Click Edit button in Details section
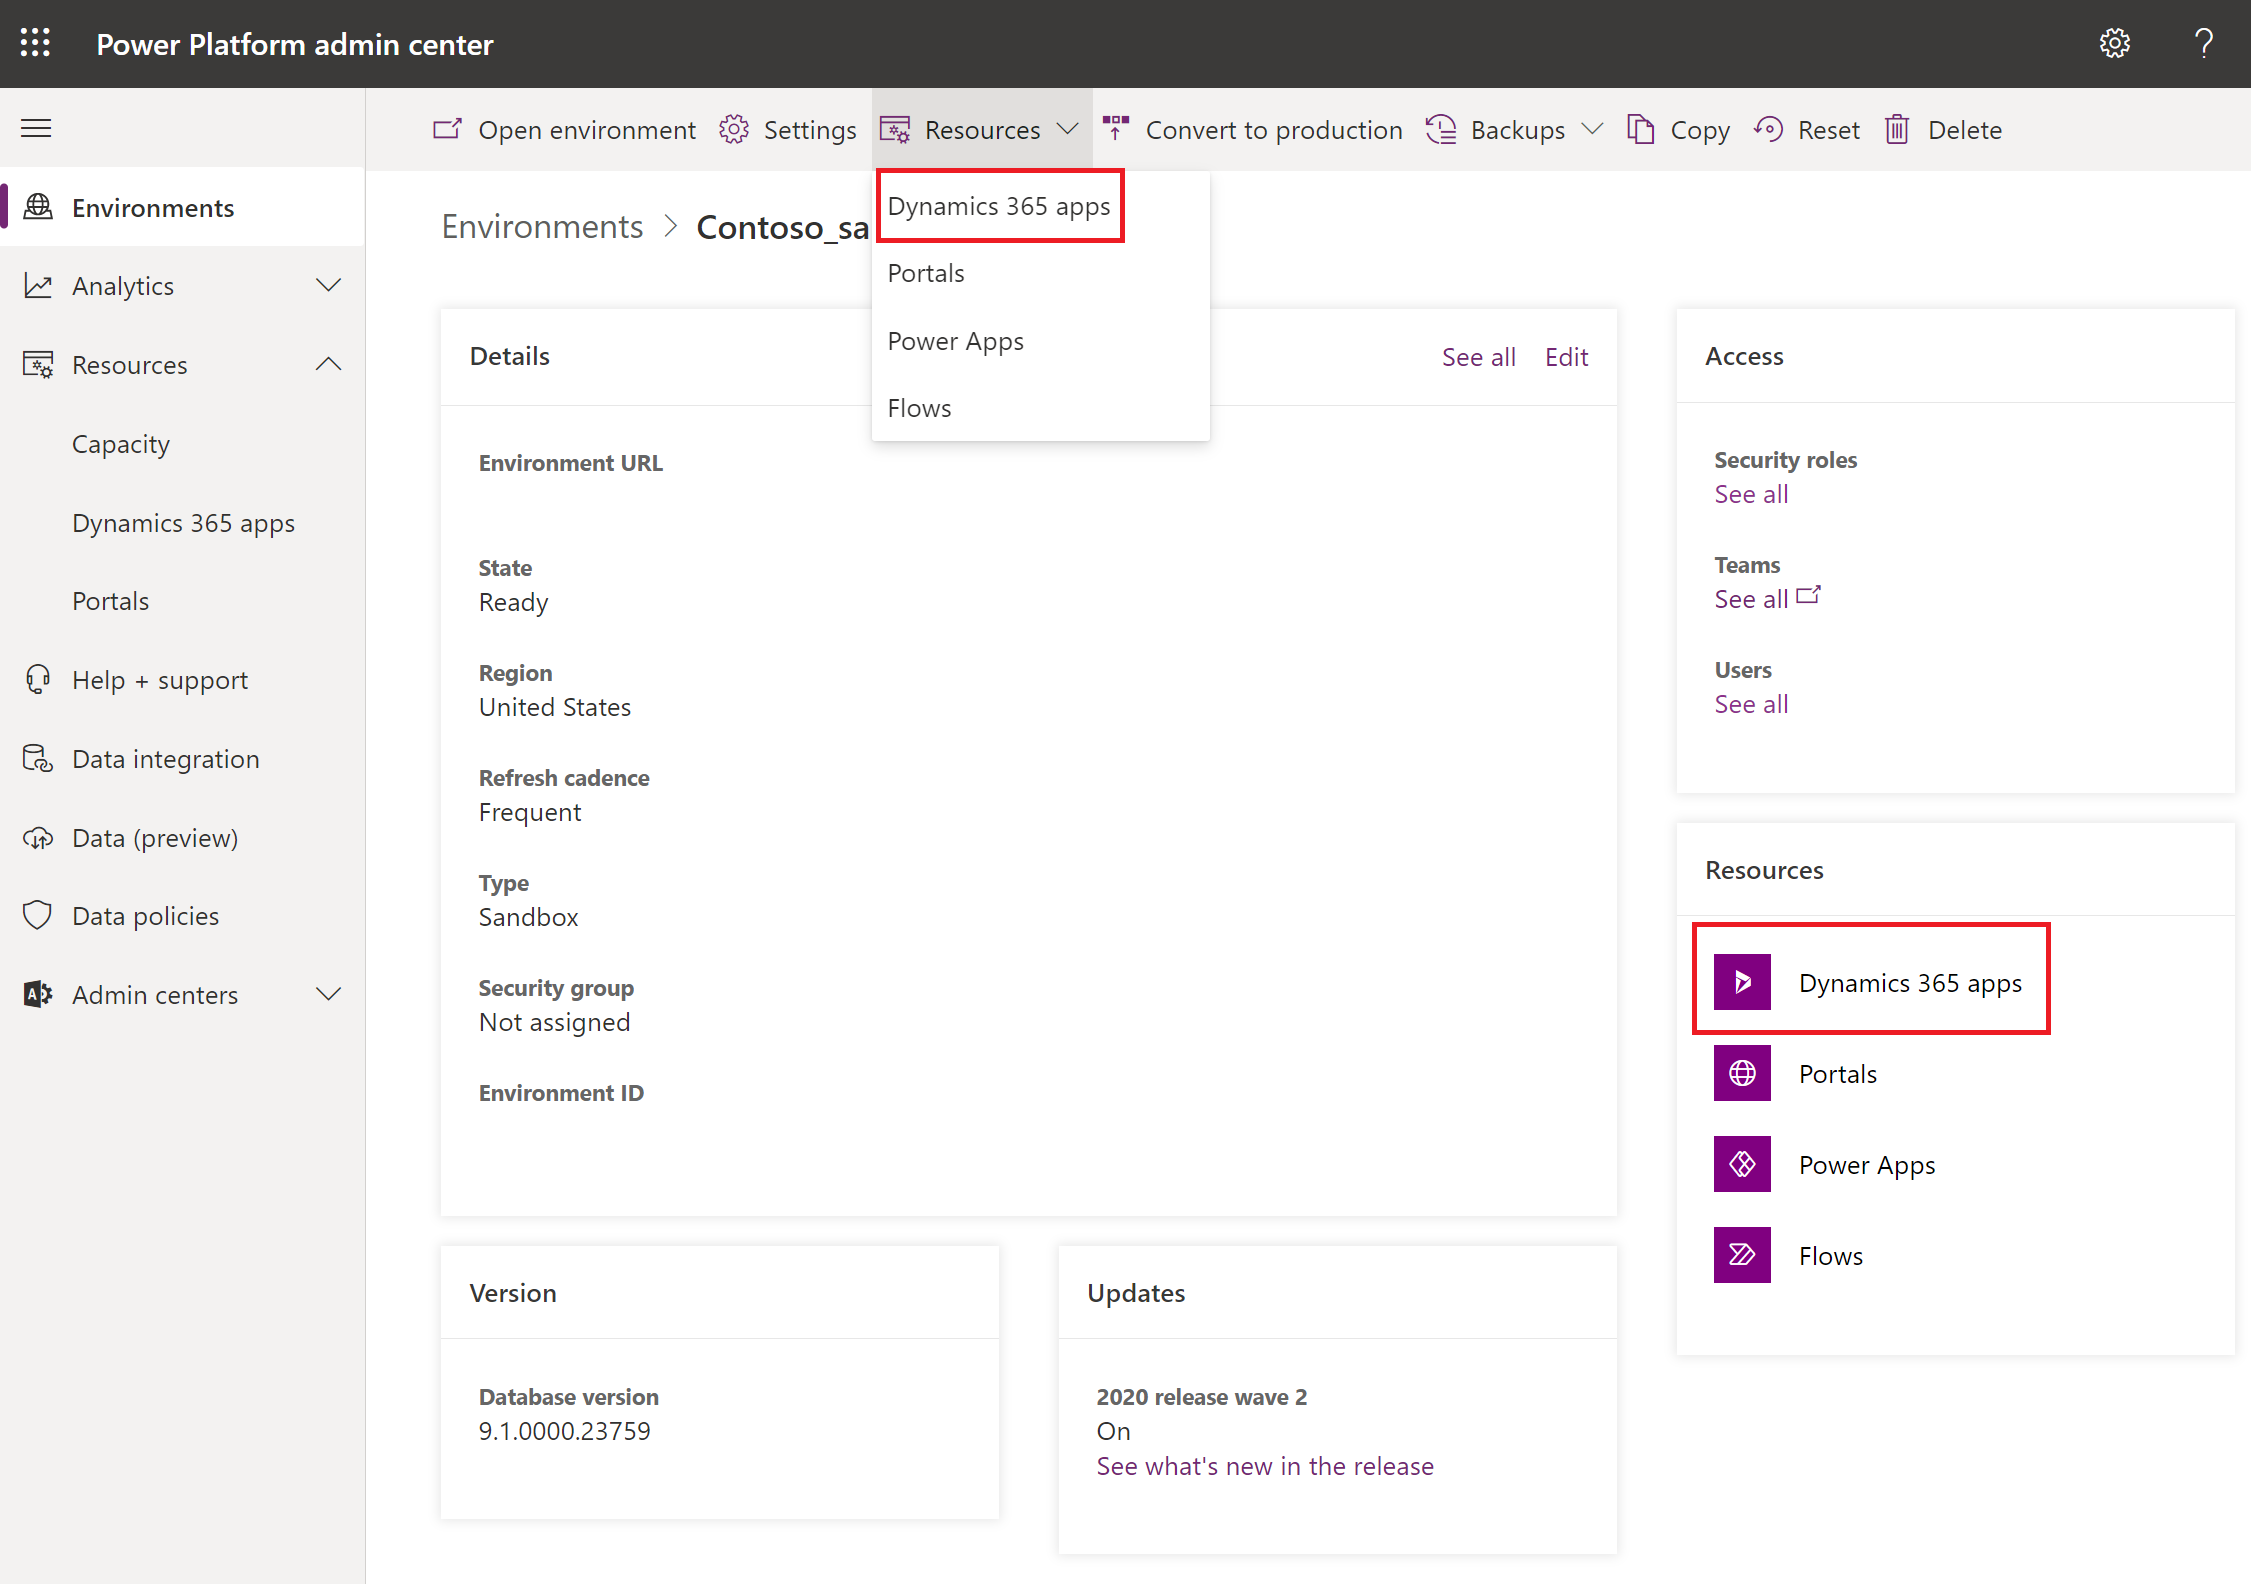Viewport: 2251px width, 1584px height. pos(1564,355)
